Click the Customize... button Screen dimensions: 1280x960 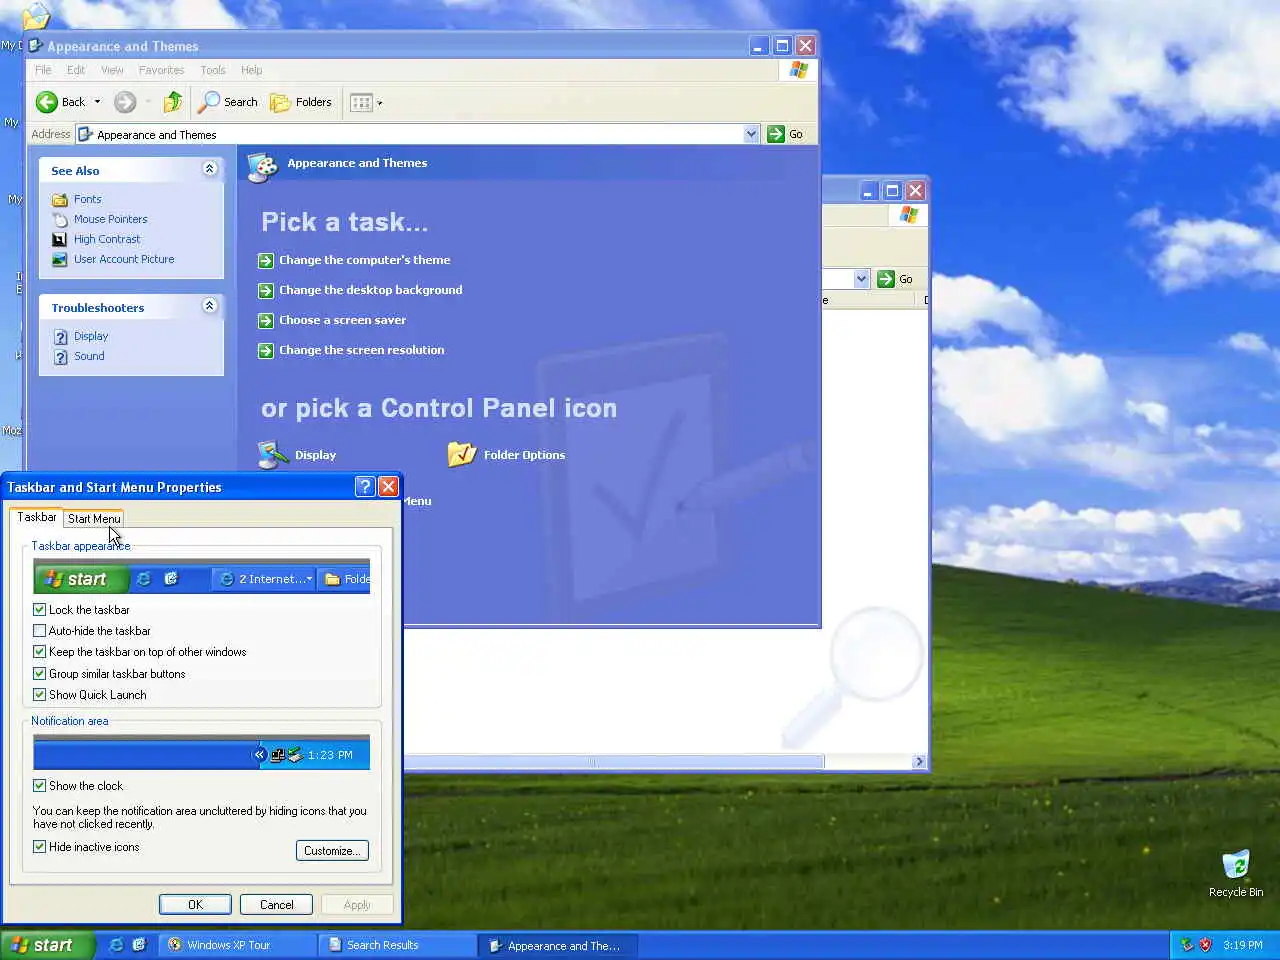[x=332, y=851]
